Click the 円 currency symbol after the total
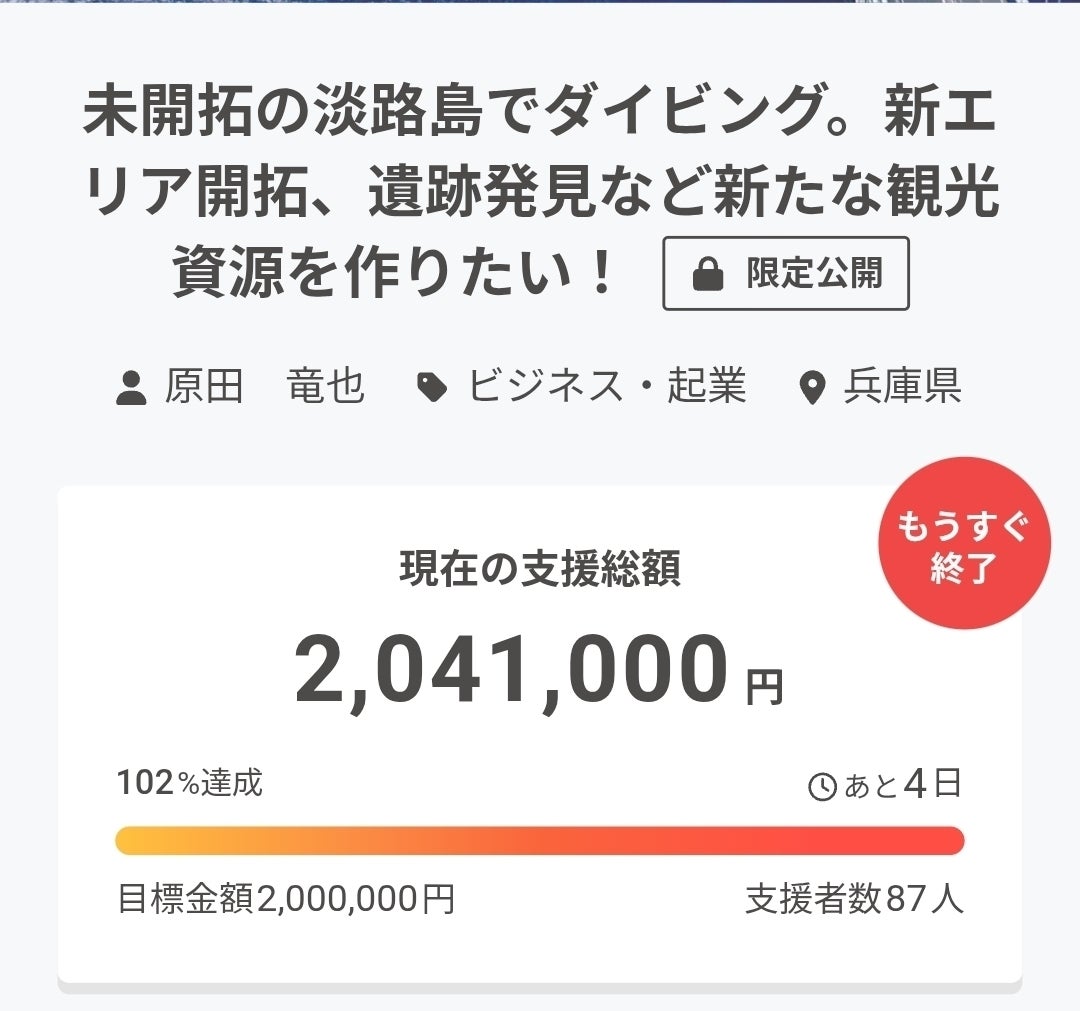This screenshot has height=1011, width=1080. pos(765,688)
